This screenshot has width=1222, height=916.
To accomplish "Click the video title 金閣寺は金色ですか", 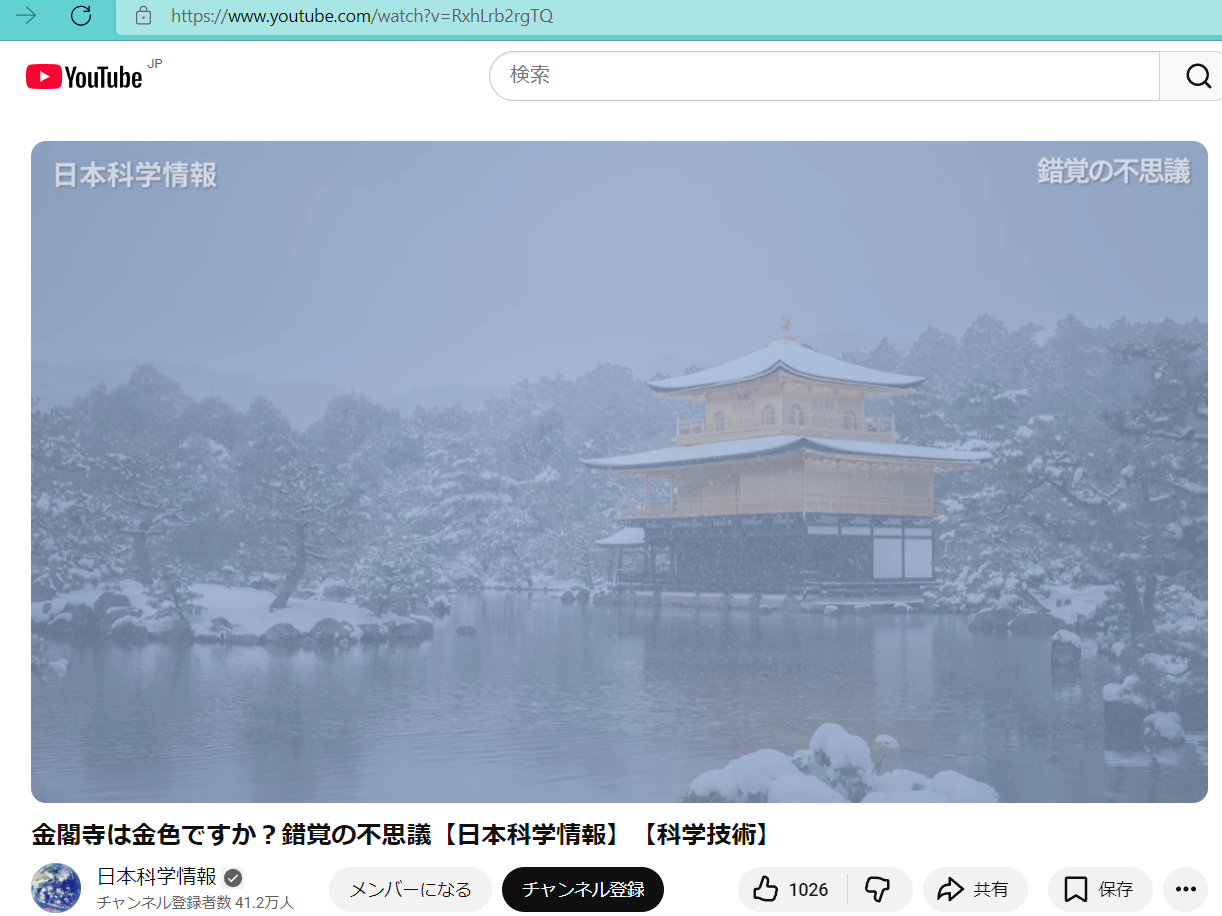I will coord(400,834).
